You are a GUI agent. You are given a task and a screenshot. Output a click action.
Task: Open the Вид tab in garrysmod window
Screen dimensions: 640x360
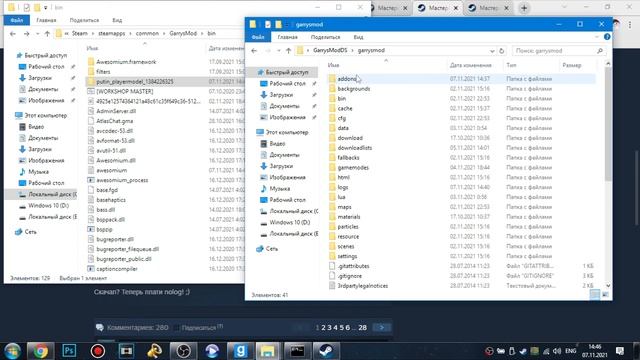358,37
